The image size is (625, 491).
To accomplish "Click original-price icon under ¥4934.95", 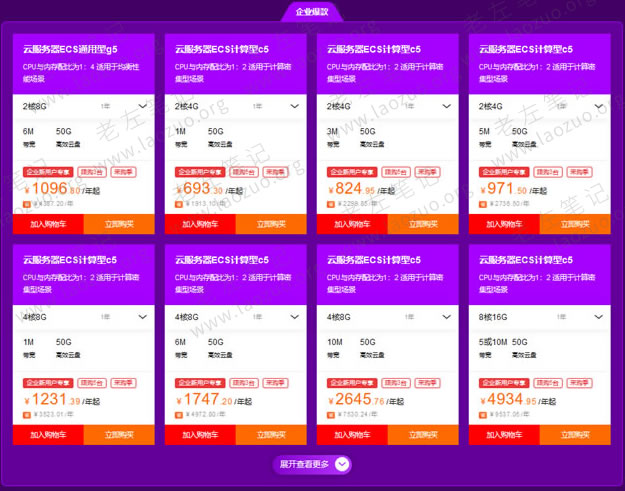I will click(483, 414).
